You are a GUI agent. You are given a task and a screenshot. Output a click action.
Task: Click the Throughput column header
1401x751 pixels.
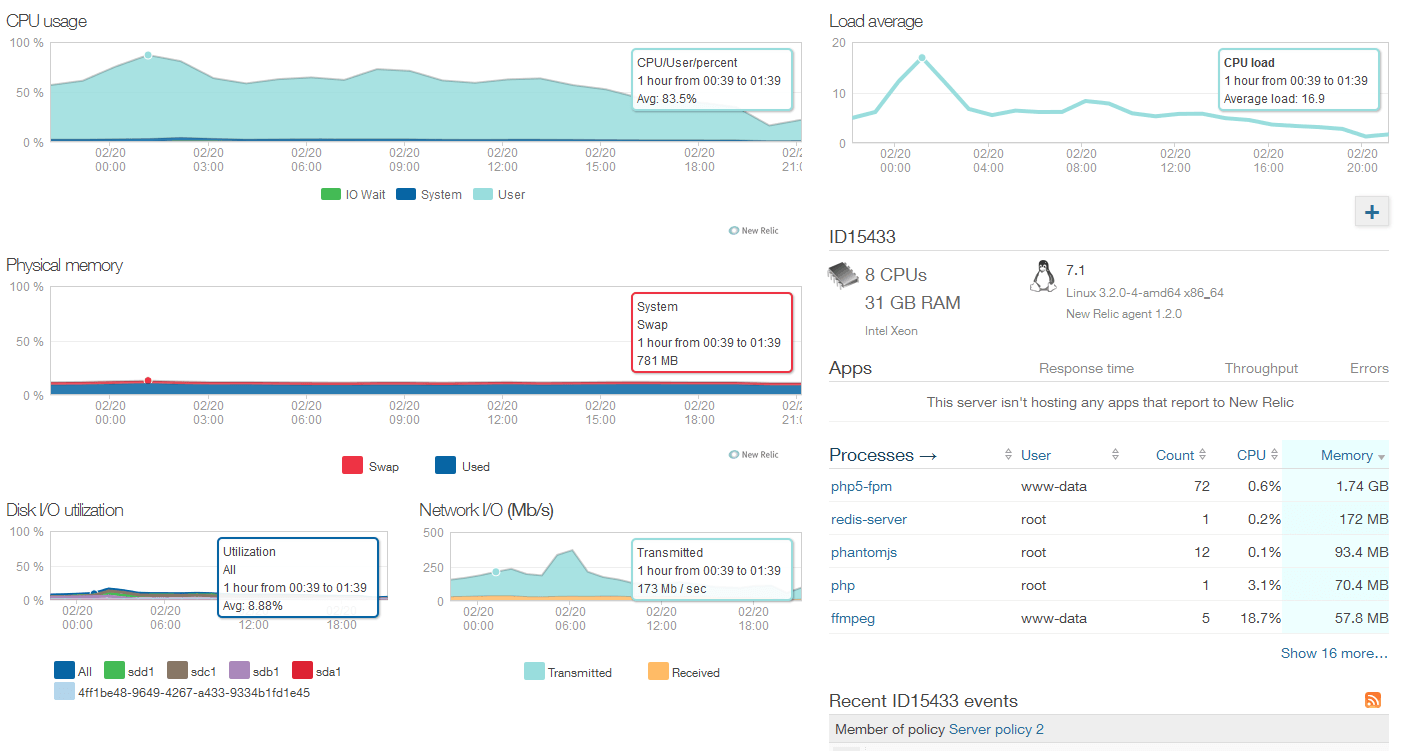click(x=1261, y=368)
